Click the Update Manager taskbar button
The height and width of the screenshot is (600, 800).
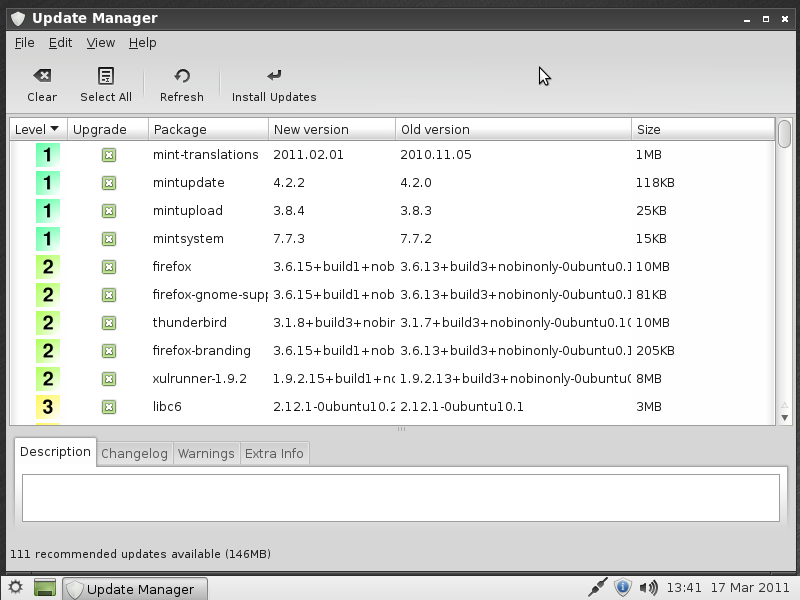135,588
